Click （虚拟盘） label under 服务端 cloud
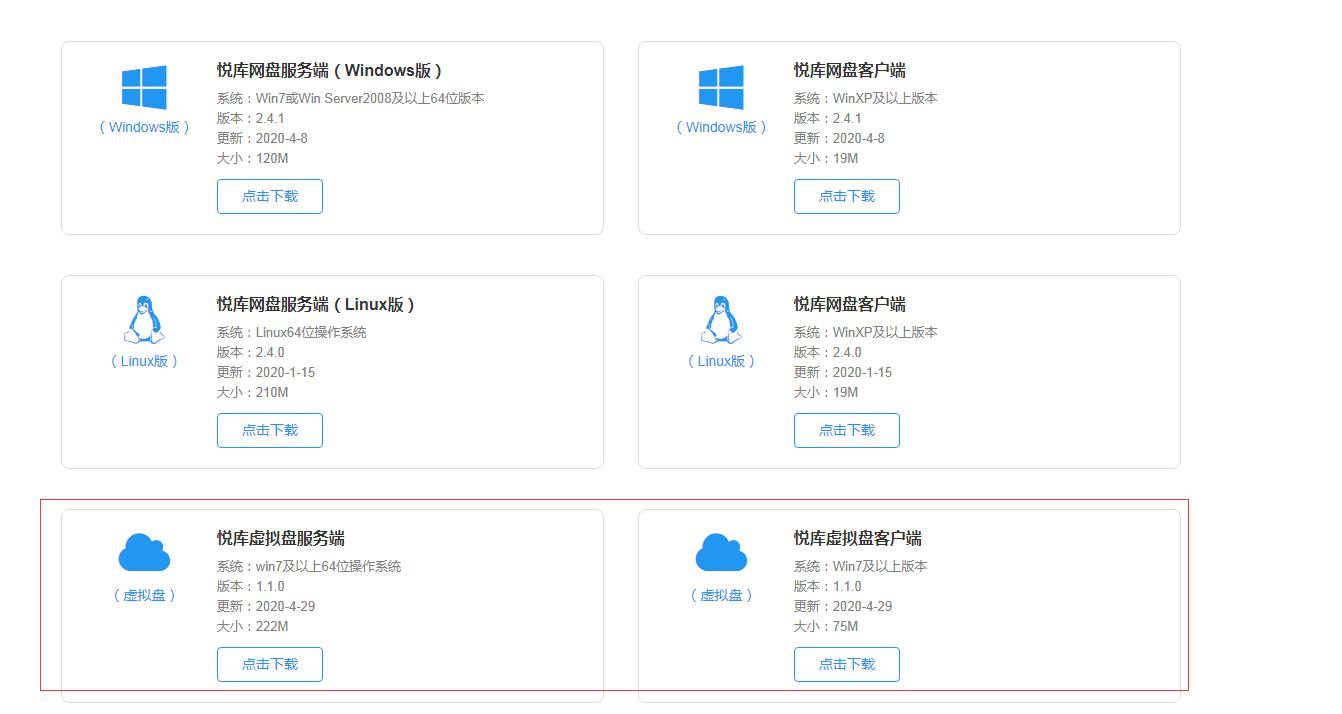 tap(144, 595)
